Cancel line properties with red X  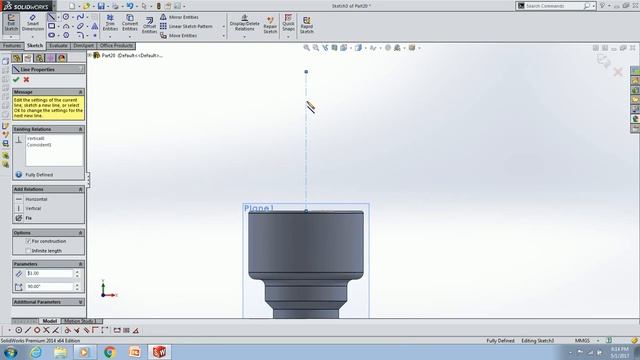[x=27, y=80]
